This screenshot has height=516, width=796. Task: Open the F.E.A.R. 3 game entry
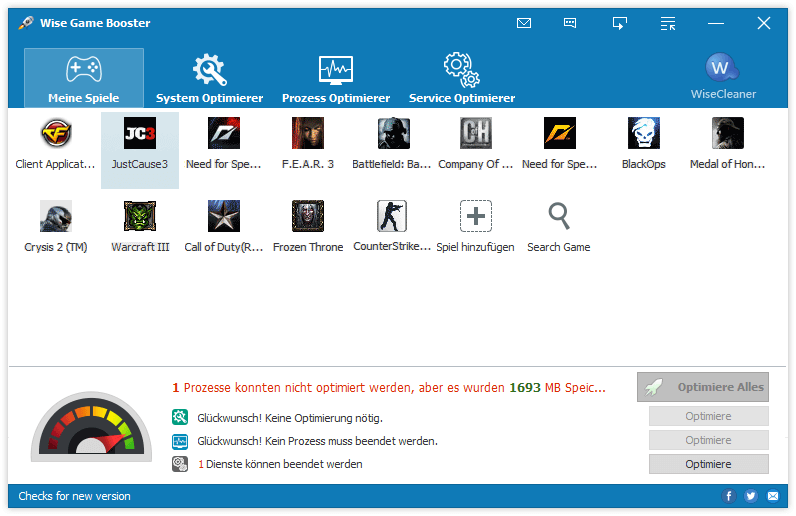pyautogui.click(x=308, y=133)
